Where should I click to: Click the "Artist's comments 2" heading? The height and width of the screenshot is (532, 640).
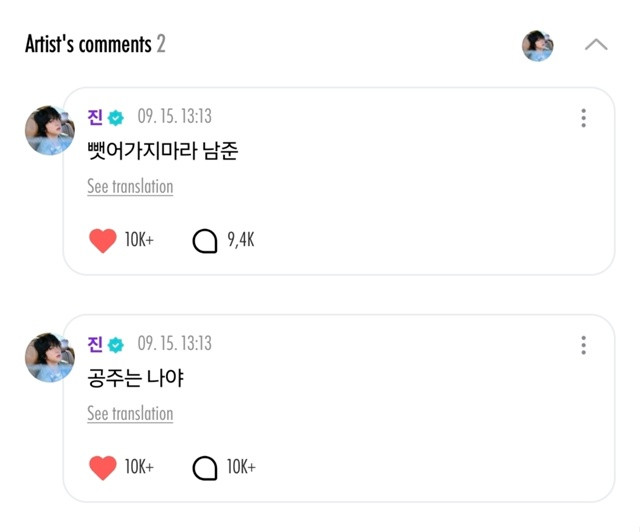(95, 44)
